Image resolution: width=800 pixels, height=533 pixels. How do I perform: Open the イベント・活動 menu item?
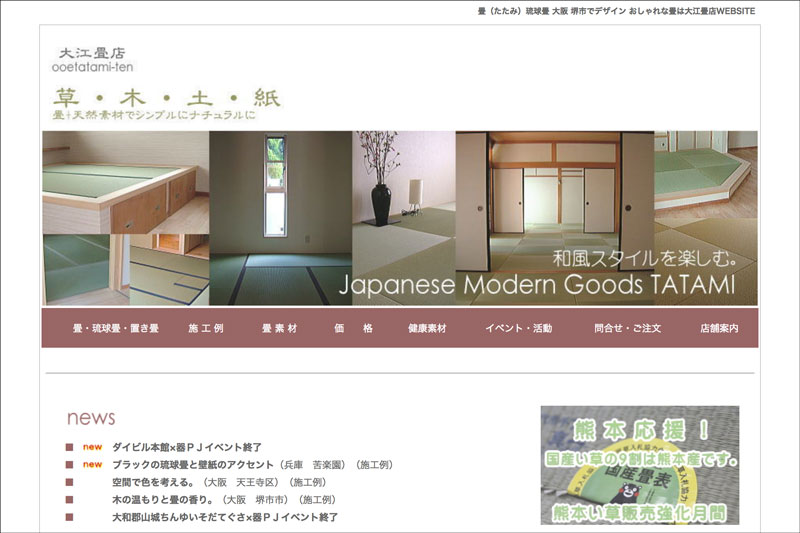[x=518, y=328]
